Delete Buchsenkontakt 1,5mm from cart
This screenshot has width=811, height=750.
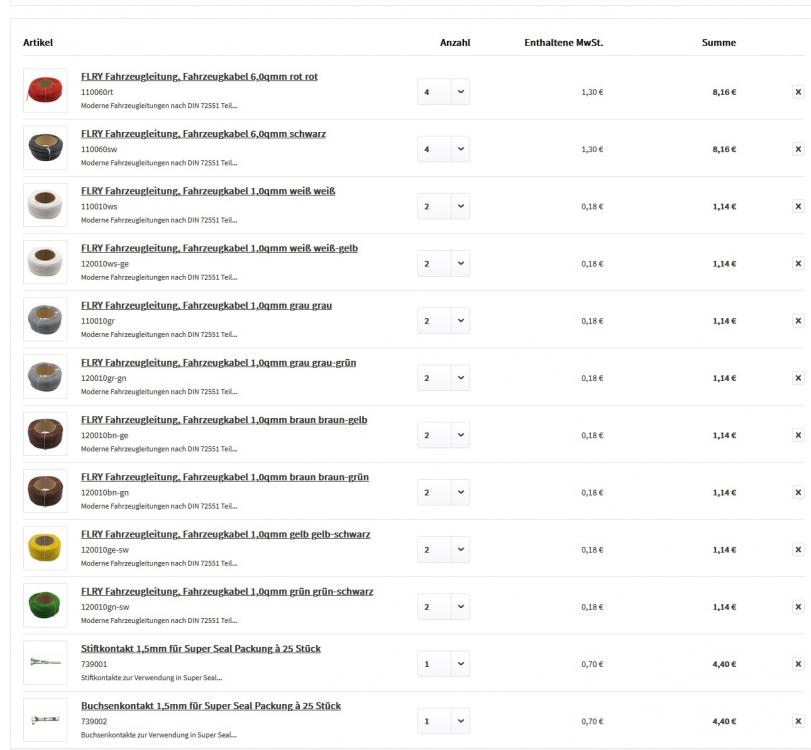point(798,721)
